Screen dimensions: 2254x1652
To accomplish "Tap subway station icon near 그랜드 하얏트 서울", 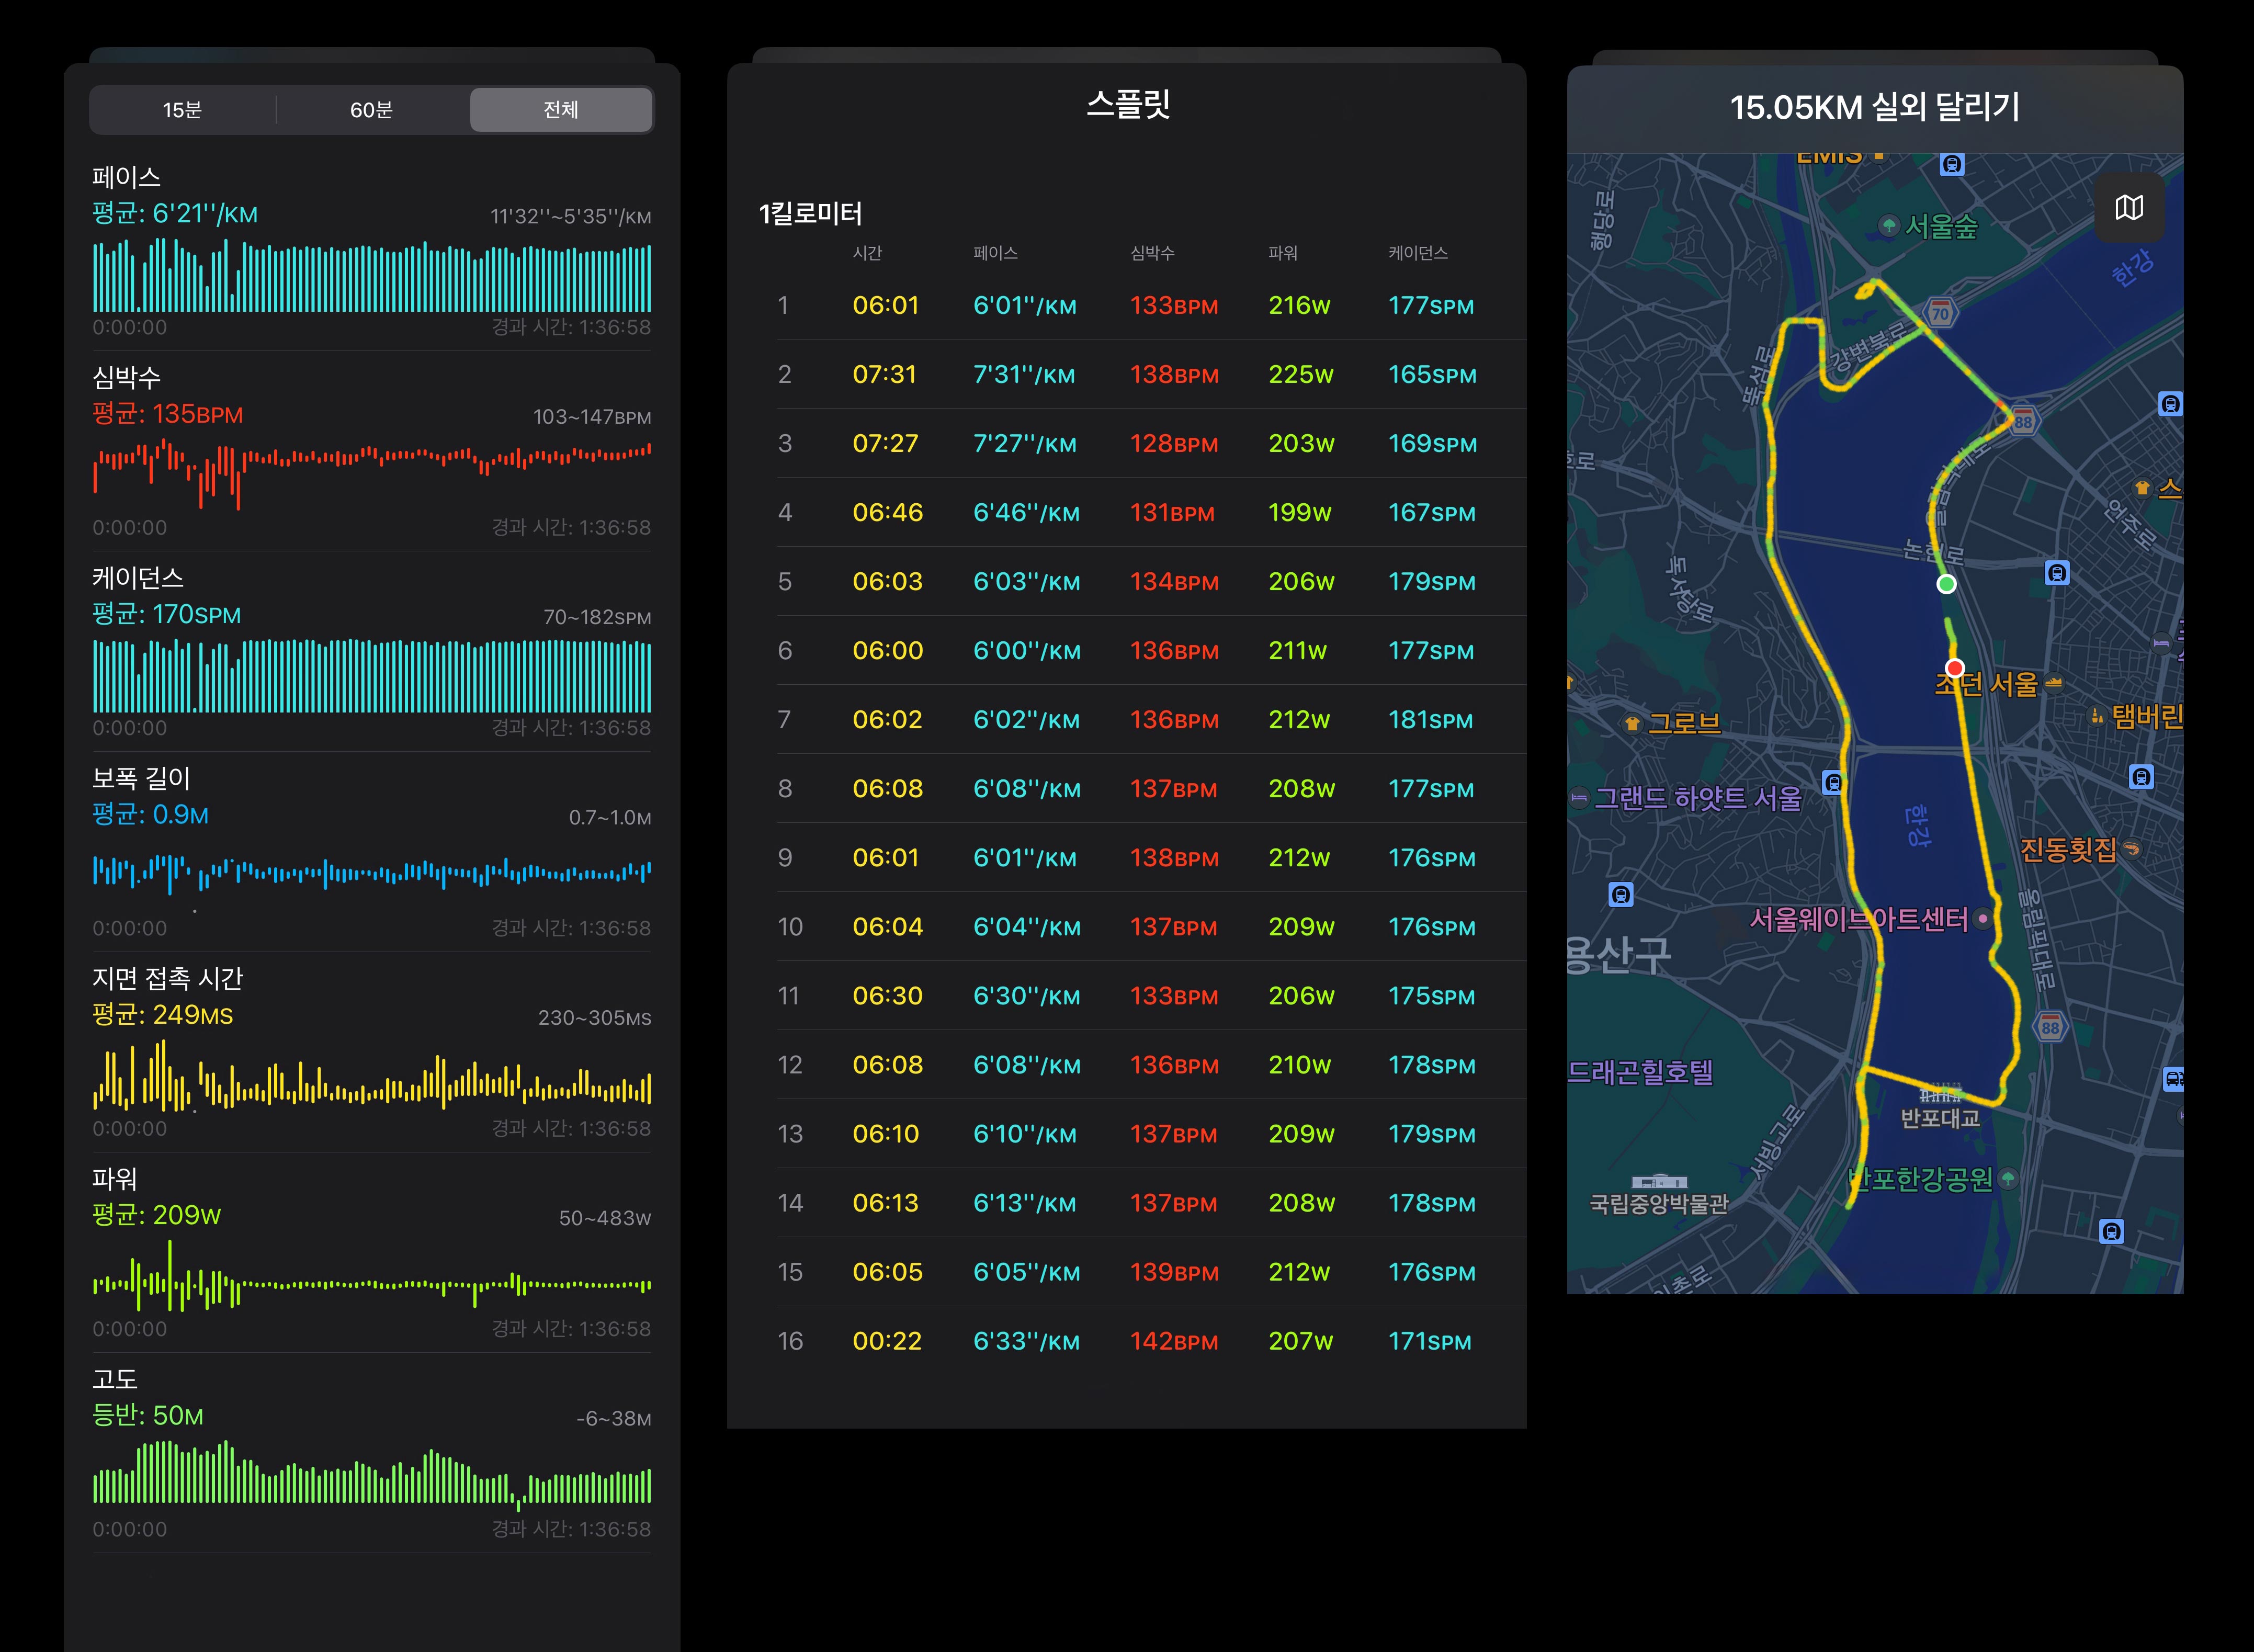I will point(1833,782).
